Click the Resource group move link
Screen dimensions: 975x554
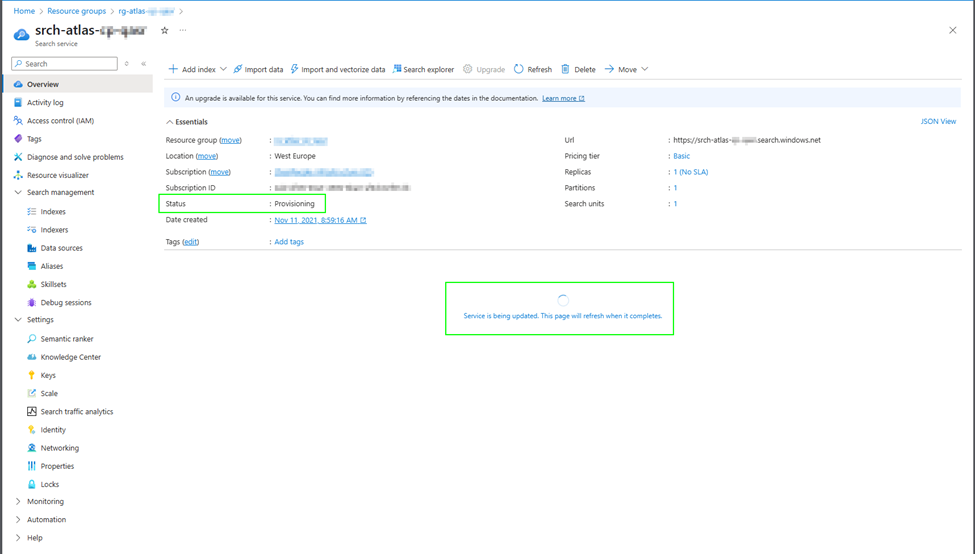click(231, 141)
